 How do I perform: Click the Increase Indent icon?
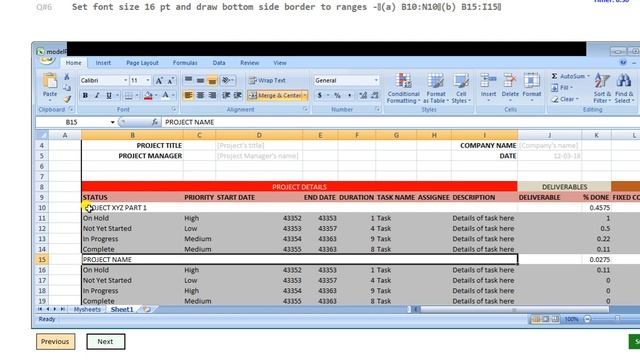(238, 96)
